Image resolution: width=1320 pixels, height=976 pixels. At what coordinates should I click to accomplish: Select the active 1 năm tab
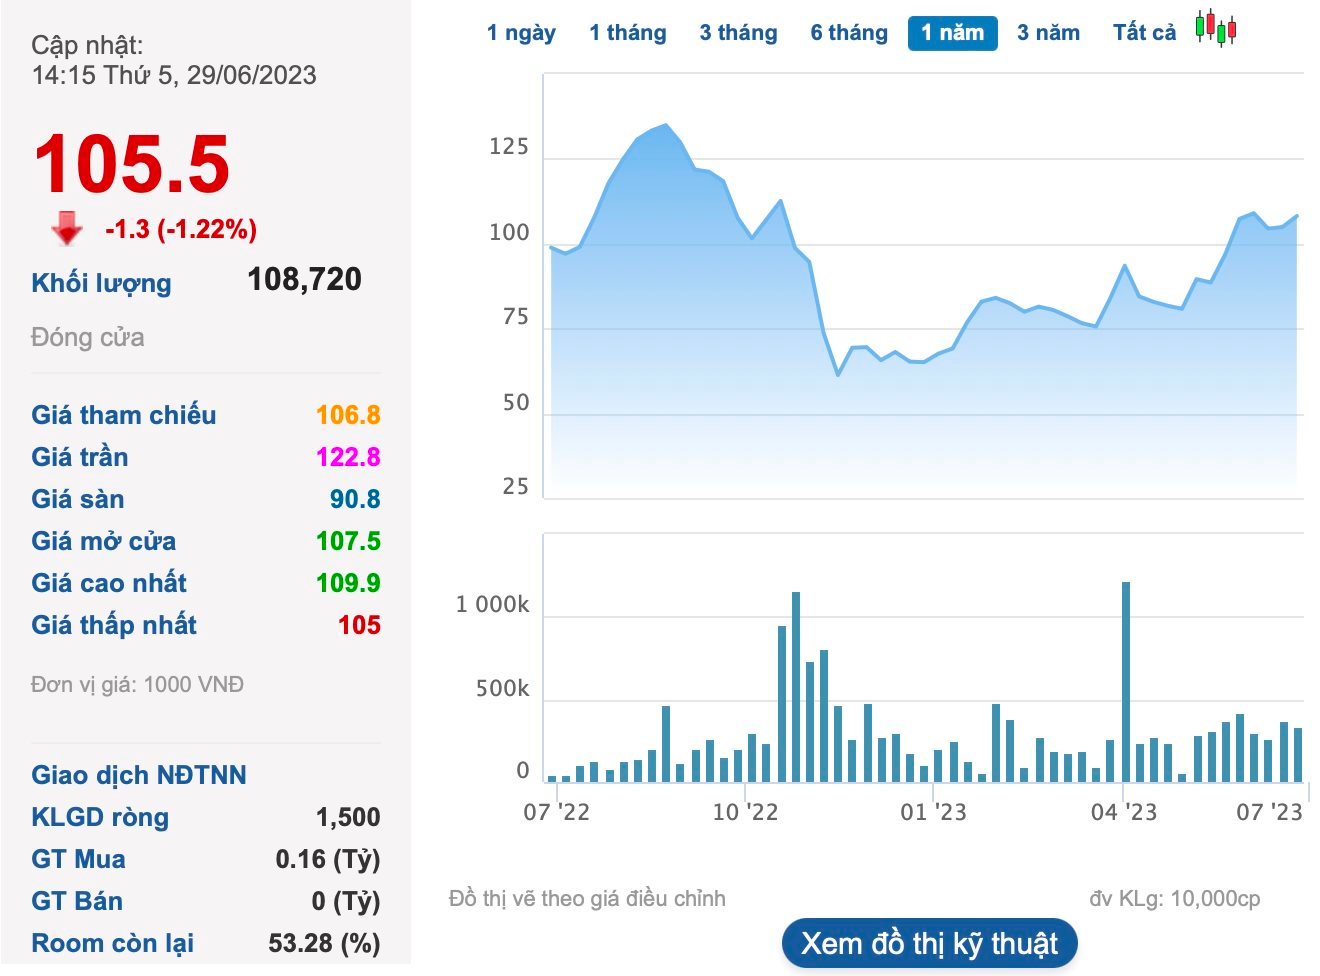click(952, 33)
